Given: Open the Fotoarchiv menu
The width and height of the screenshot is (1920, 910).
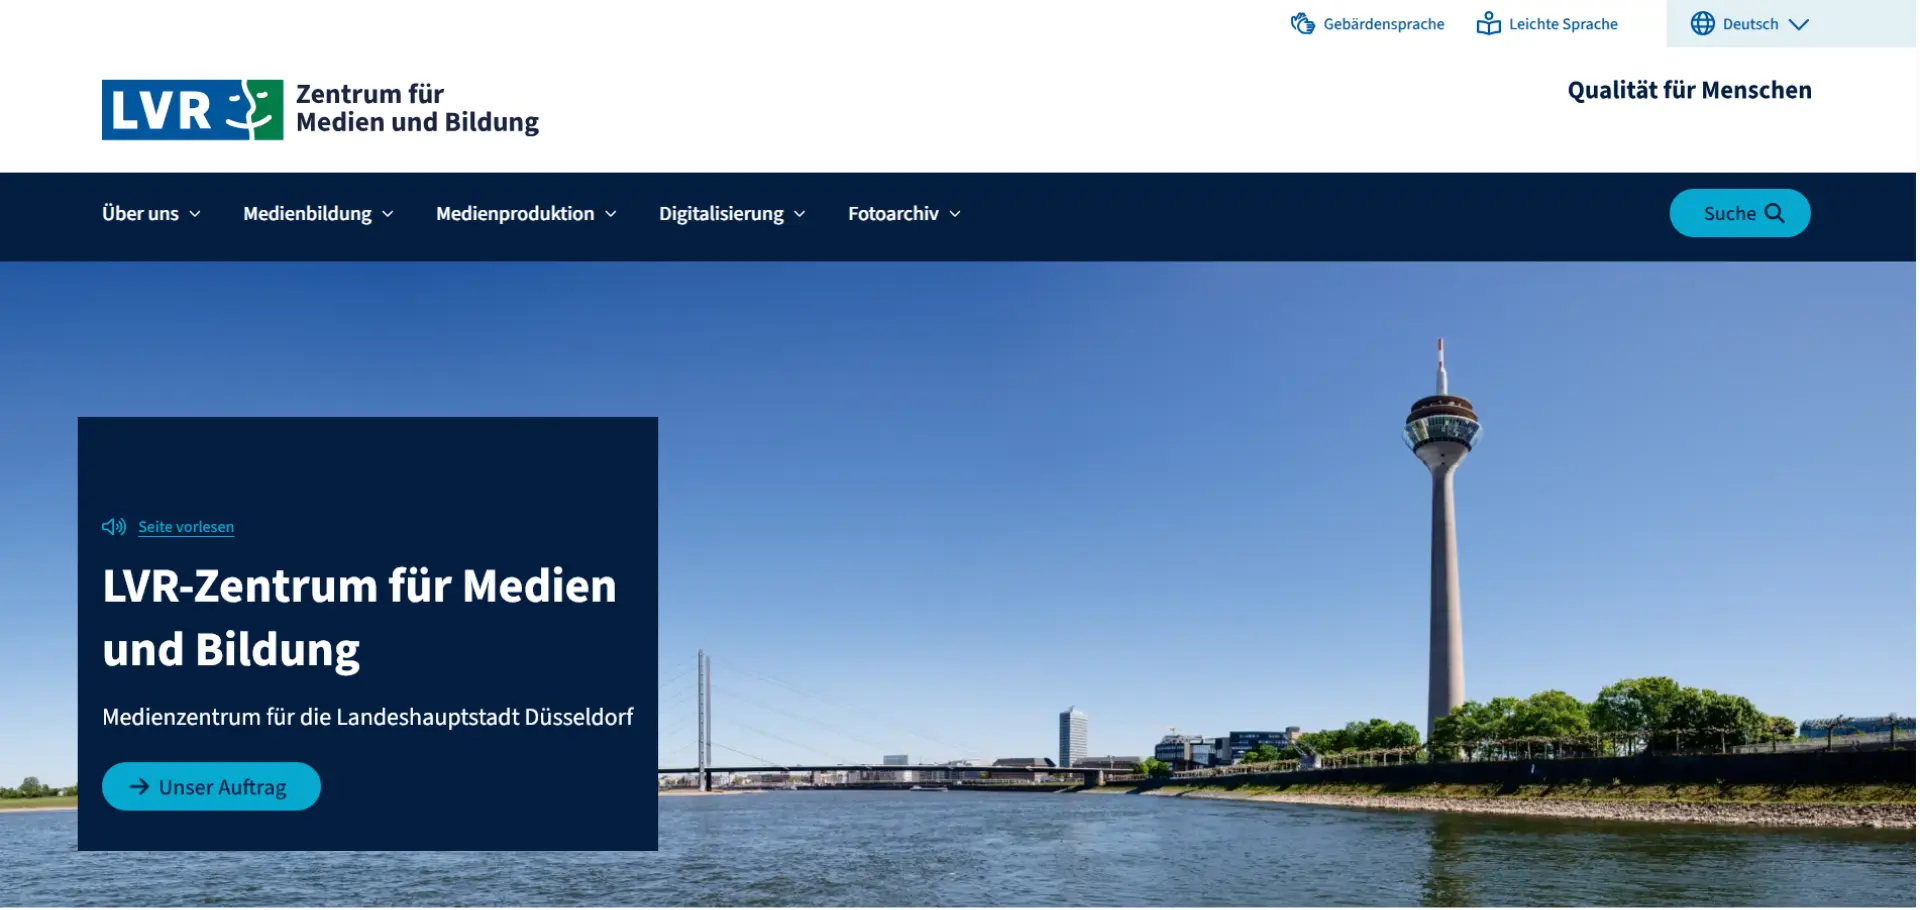Looking at the screenshot, I should 904,214.
